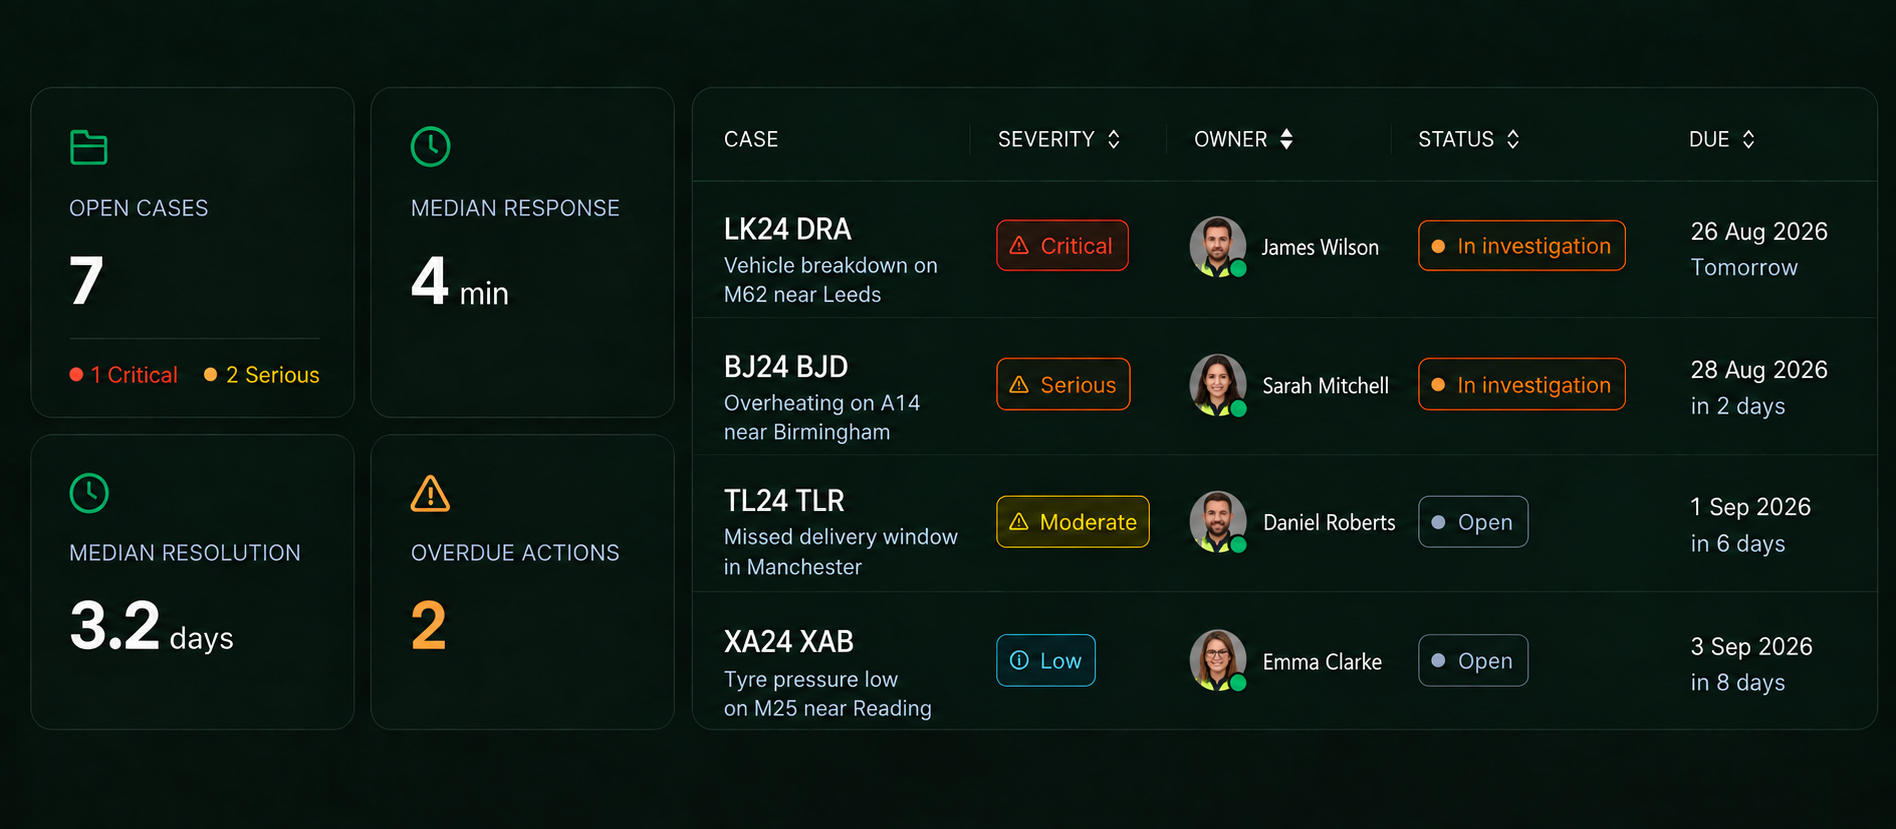Click due date 28 Aug 2026
This screenshot has height=829, width=1896.
pos(1759,370)
